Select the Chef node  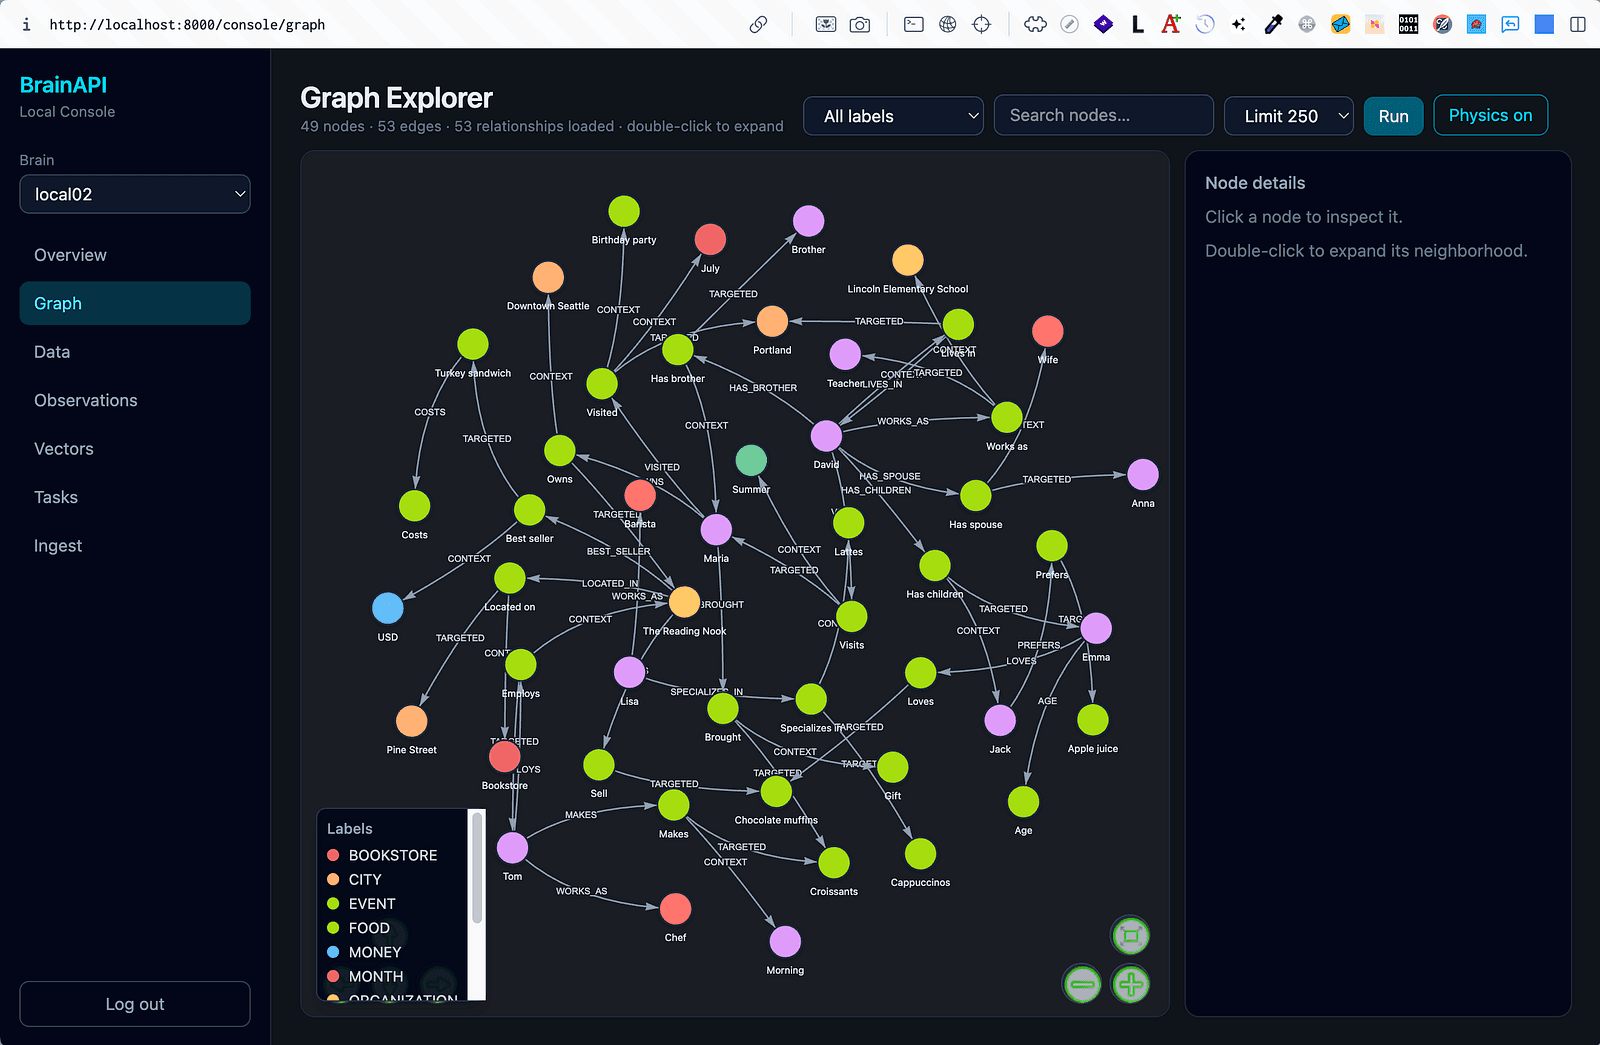pyautogui.click(x=676, y=909)
